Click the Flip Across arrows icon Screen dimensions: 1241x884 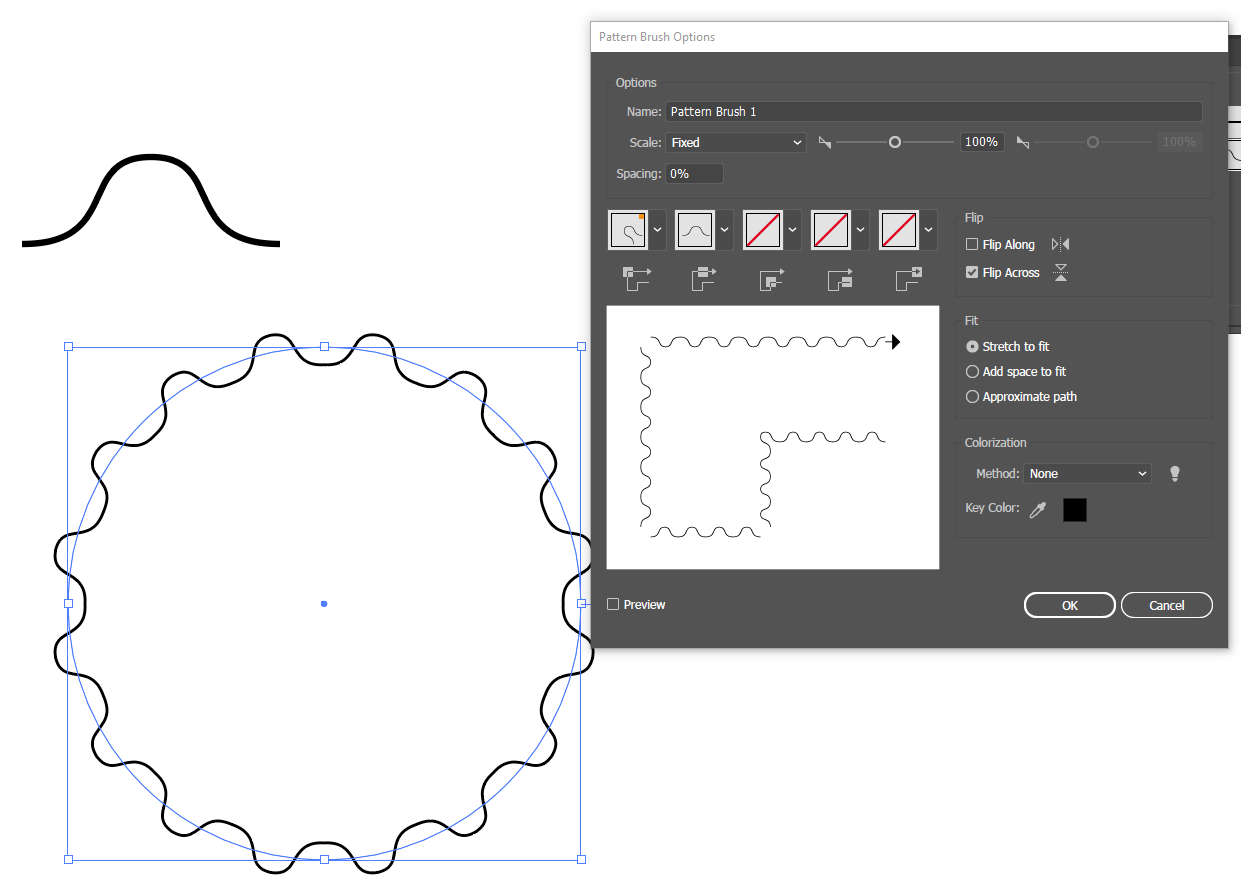pyautogui.click(x=1059, y=271)
